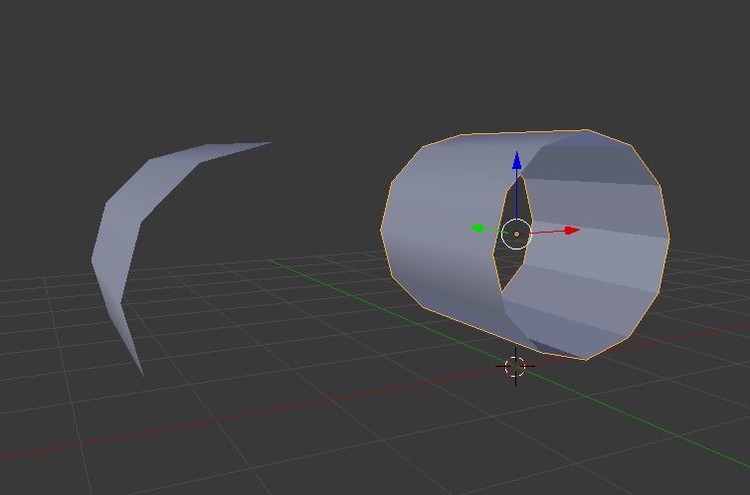The image size is (750, 495).
Task: Click the white circle at gizmo center
Action: [x=517, y=234]
